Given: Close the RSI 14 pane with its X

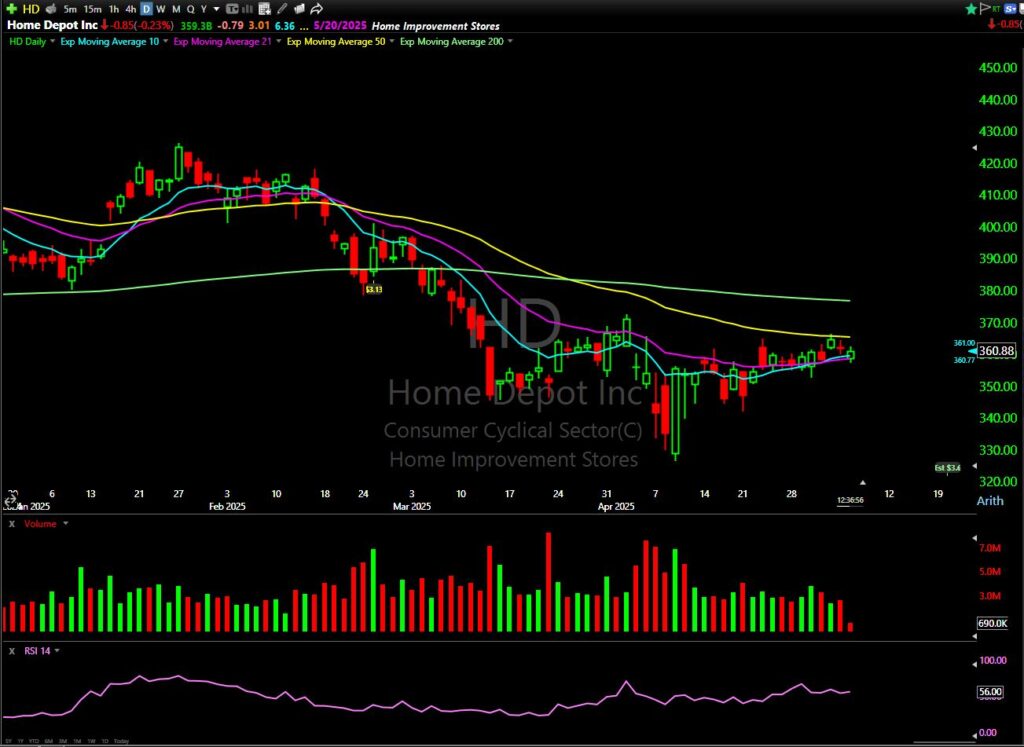Looking at the screenshot, I should tap(12, 650).
